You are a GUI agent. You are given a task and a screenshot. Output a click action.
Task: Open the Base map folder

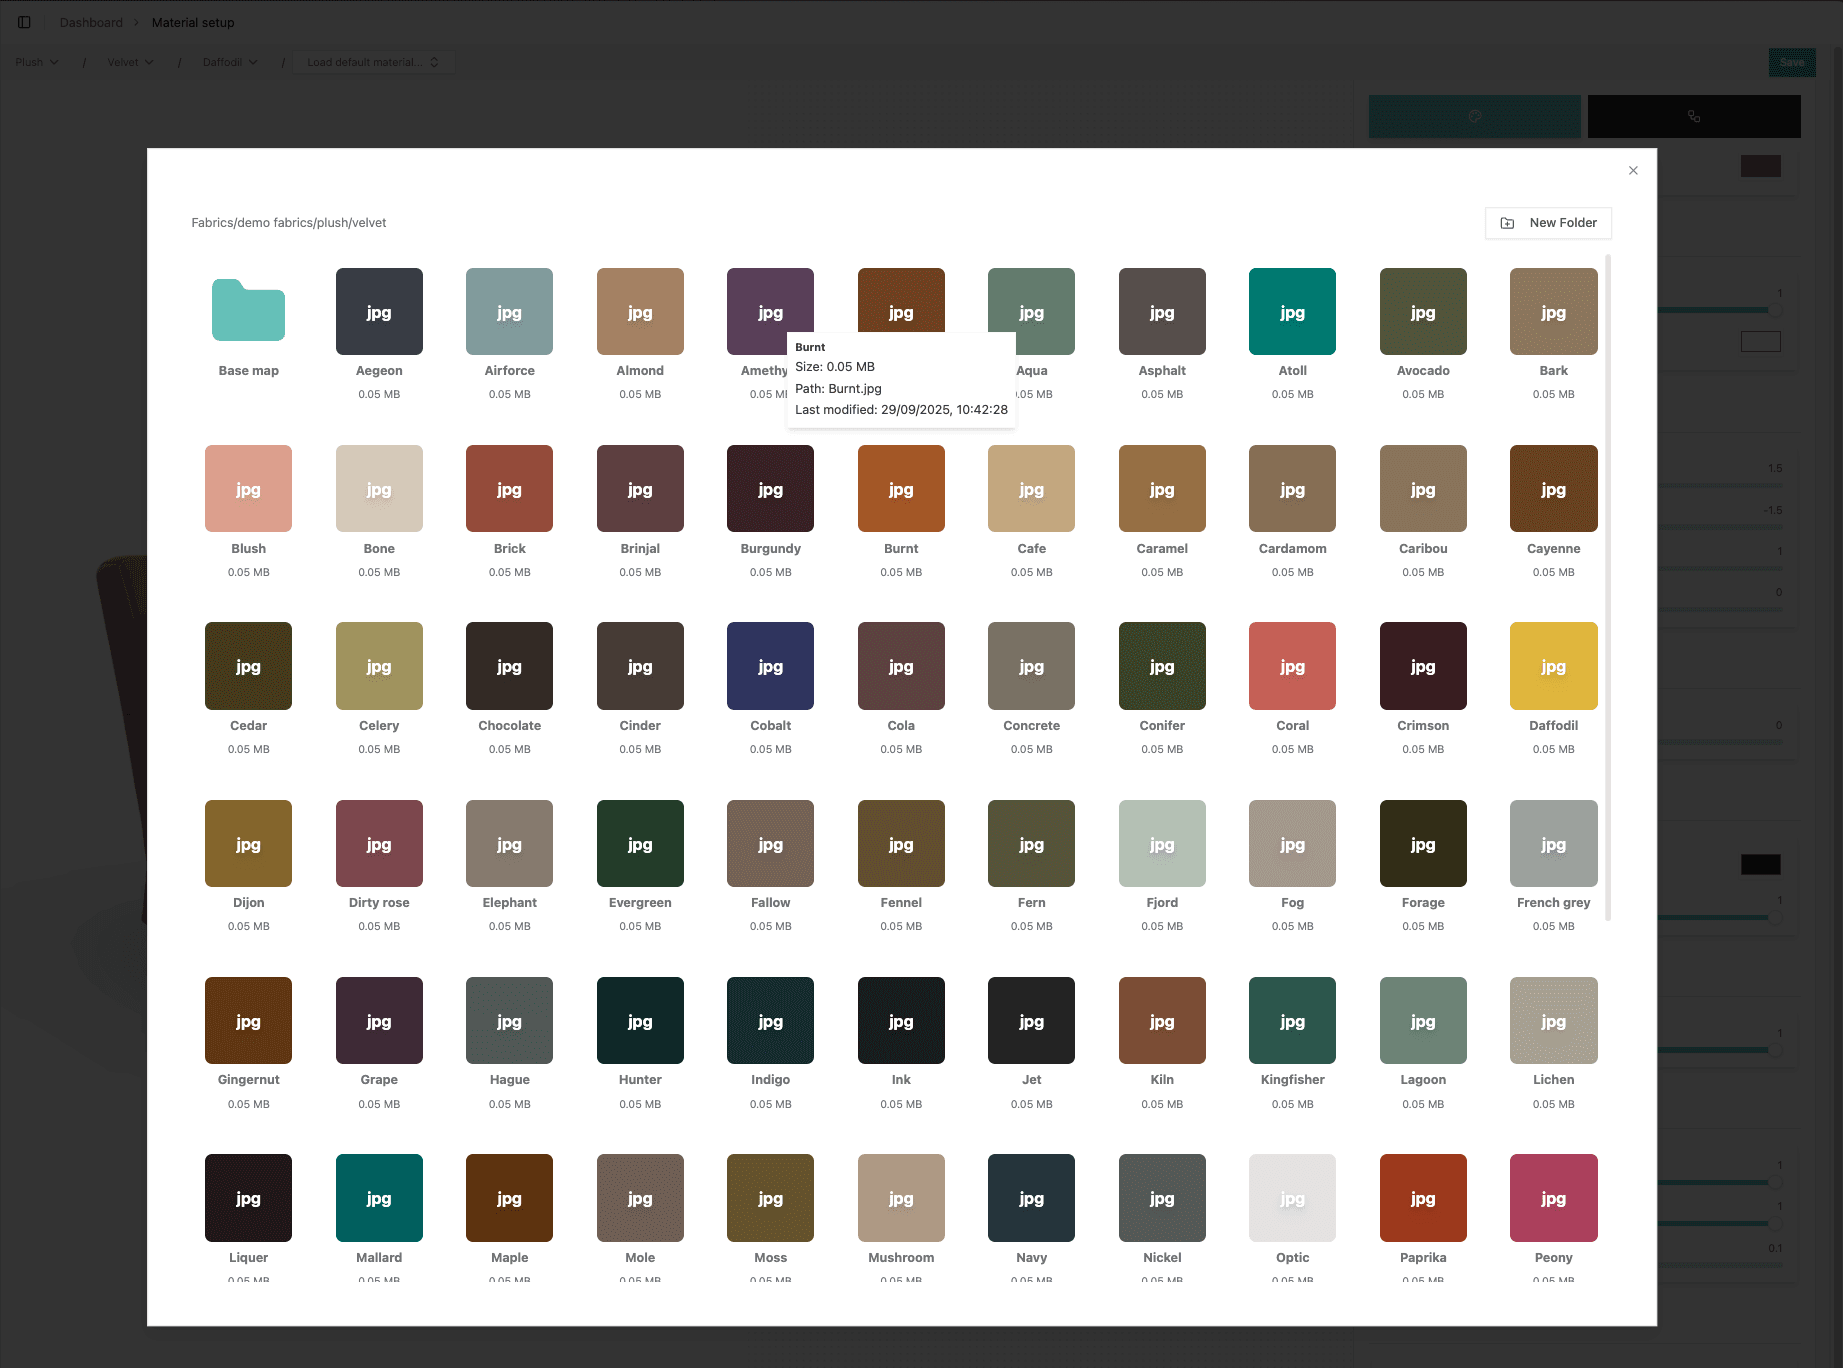248,311
